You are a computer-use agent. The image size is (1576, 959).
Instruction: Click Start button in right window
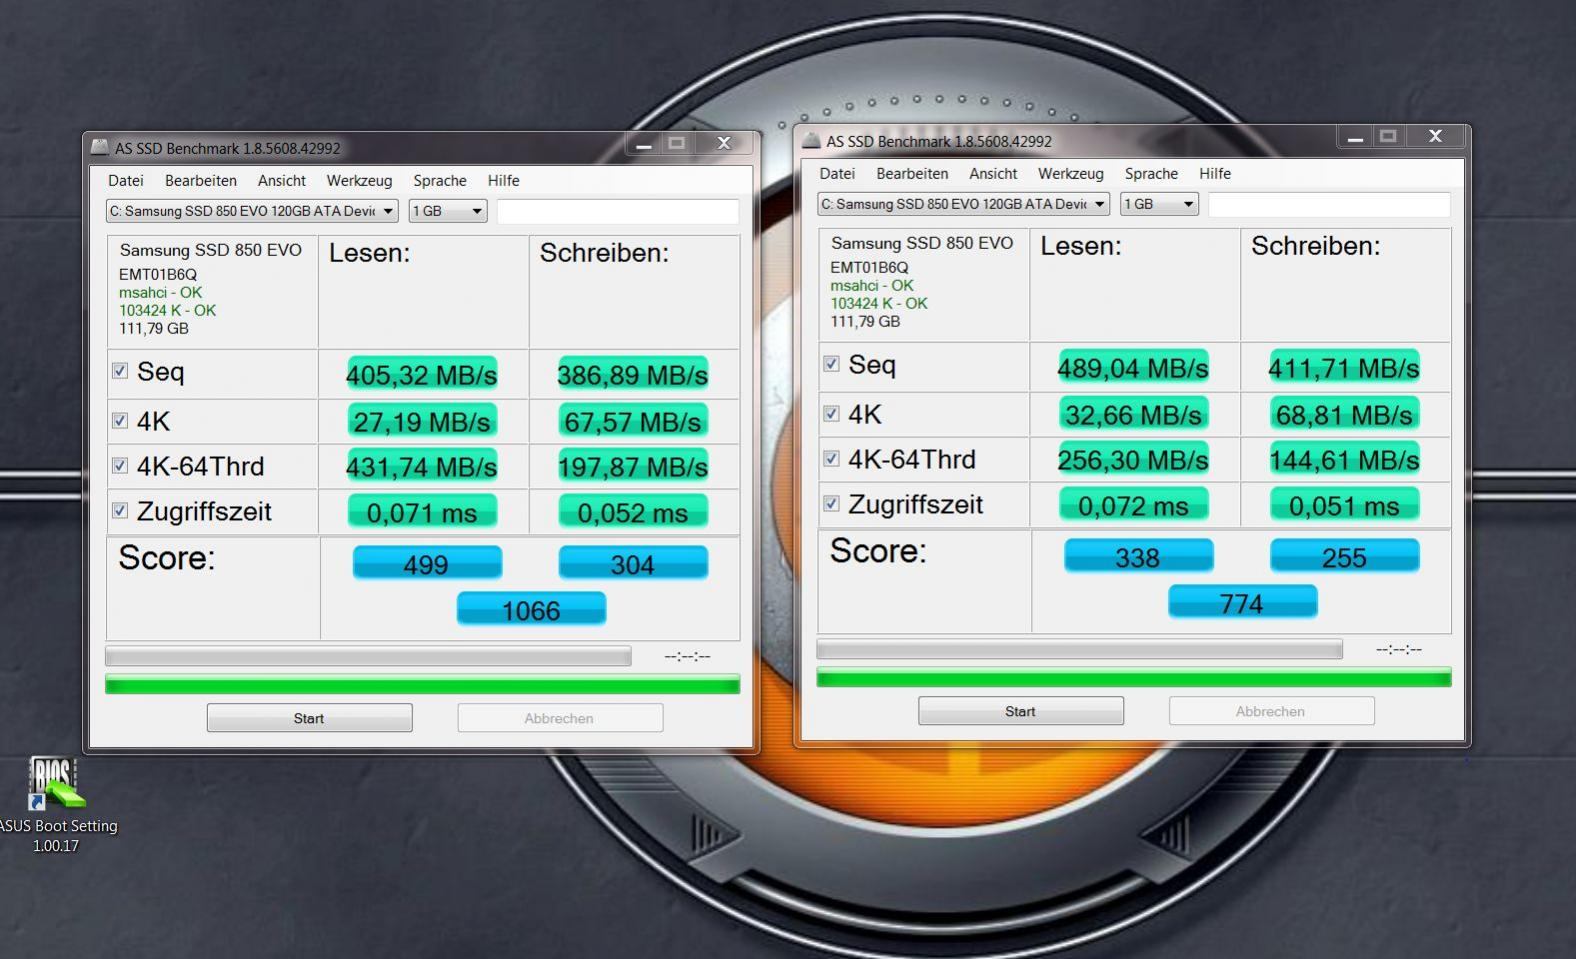click(1021, 711)
